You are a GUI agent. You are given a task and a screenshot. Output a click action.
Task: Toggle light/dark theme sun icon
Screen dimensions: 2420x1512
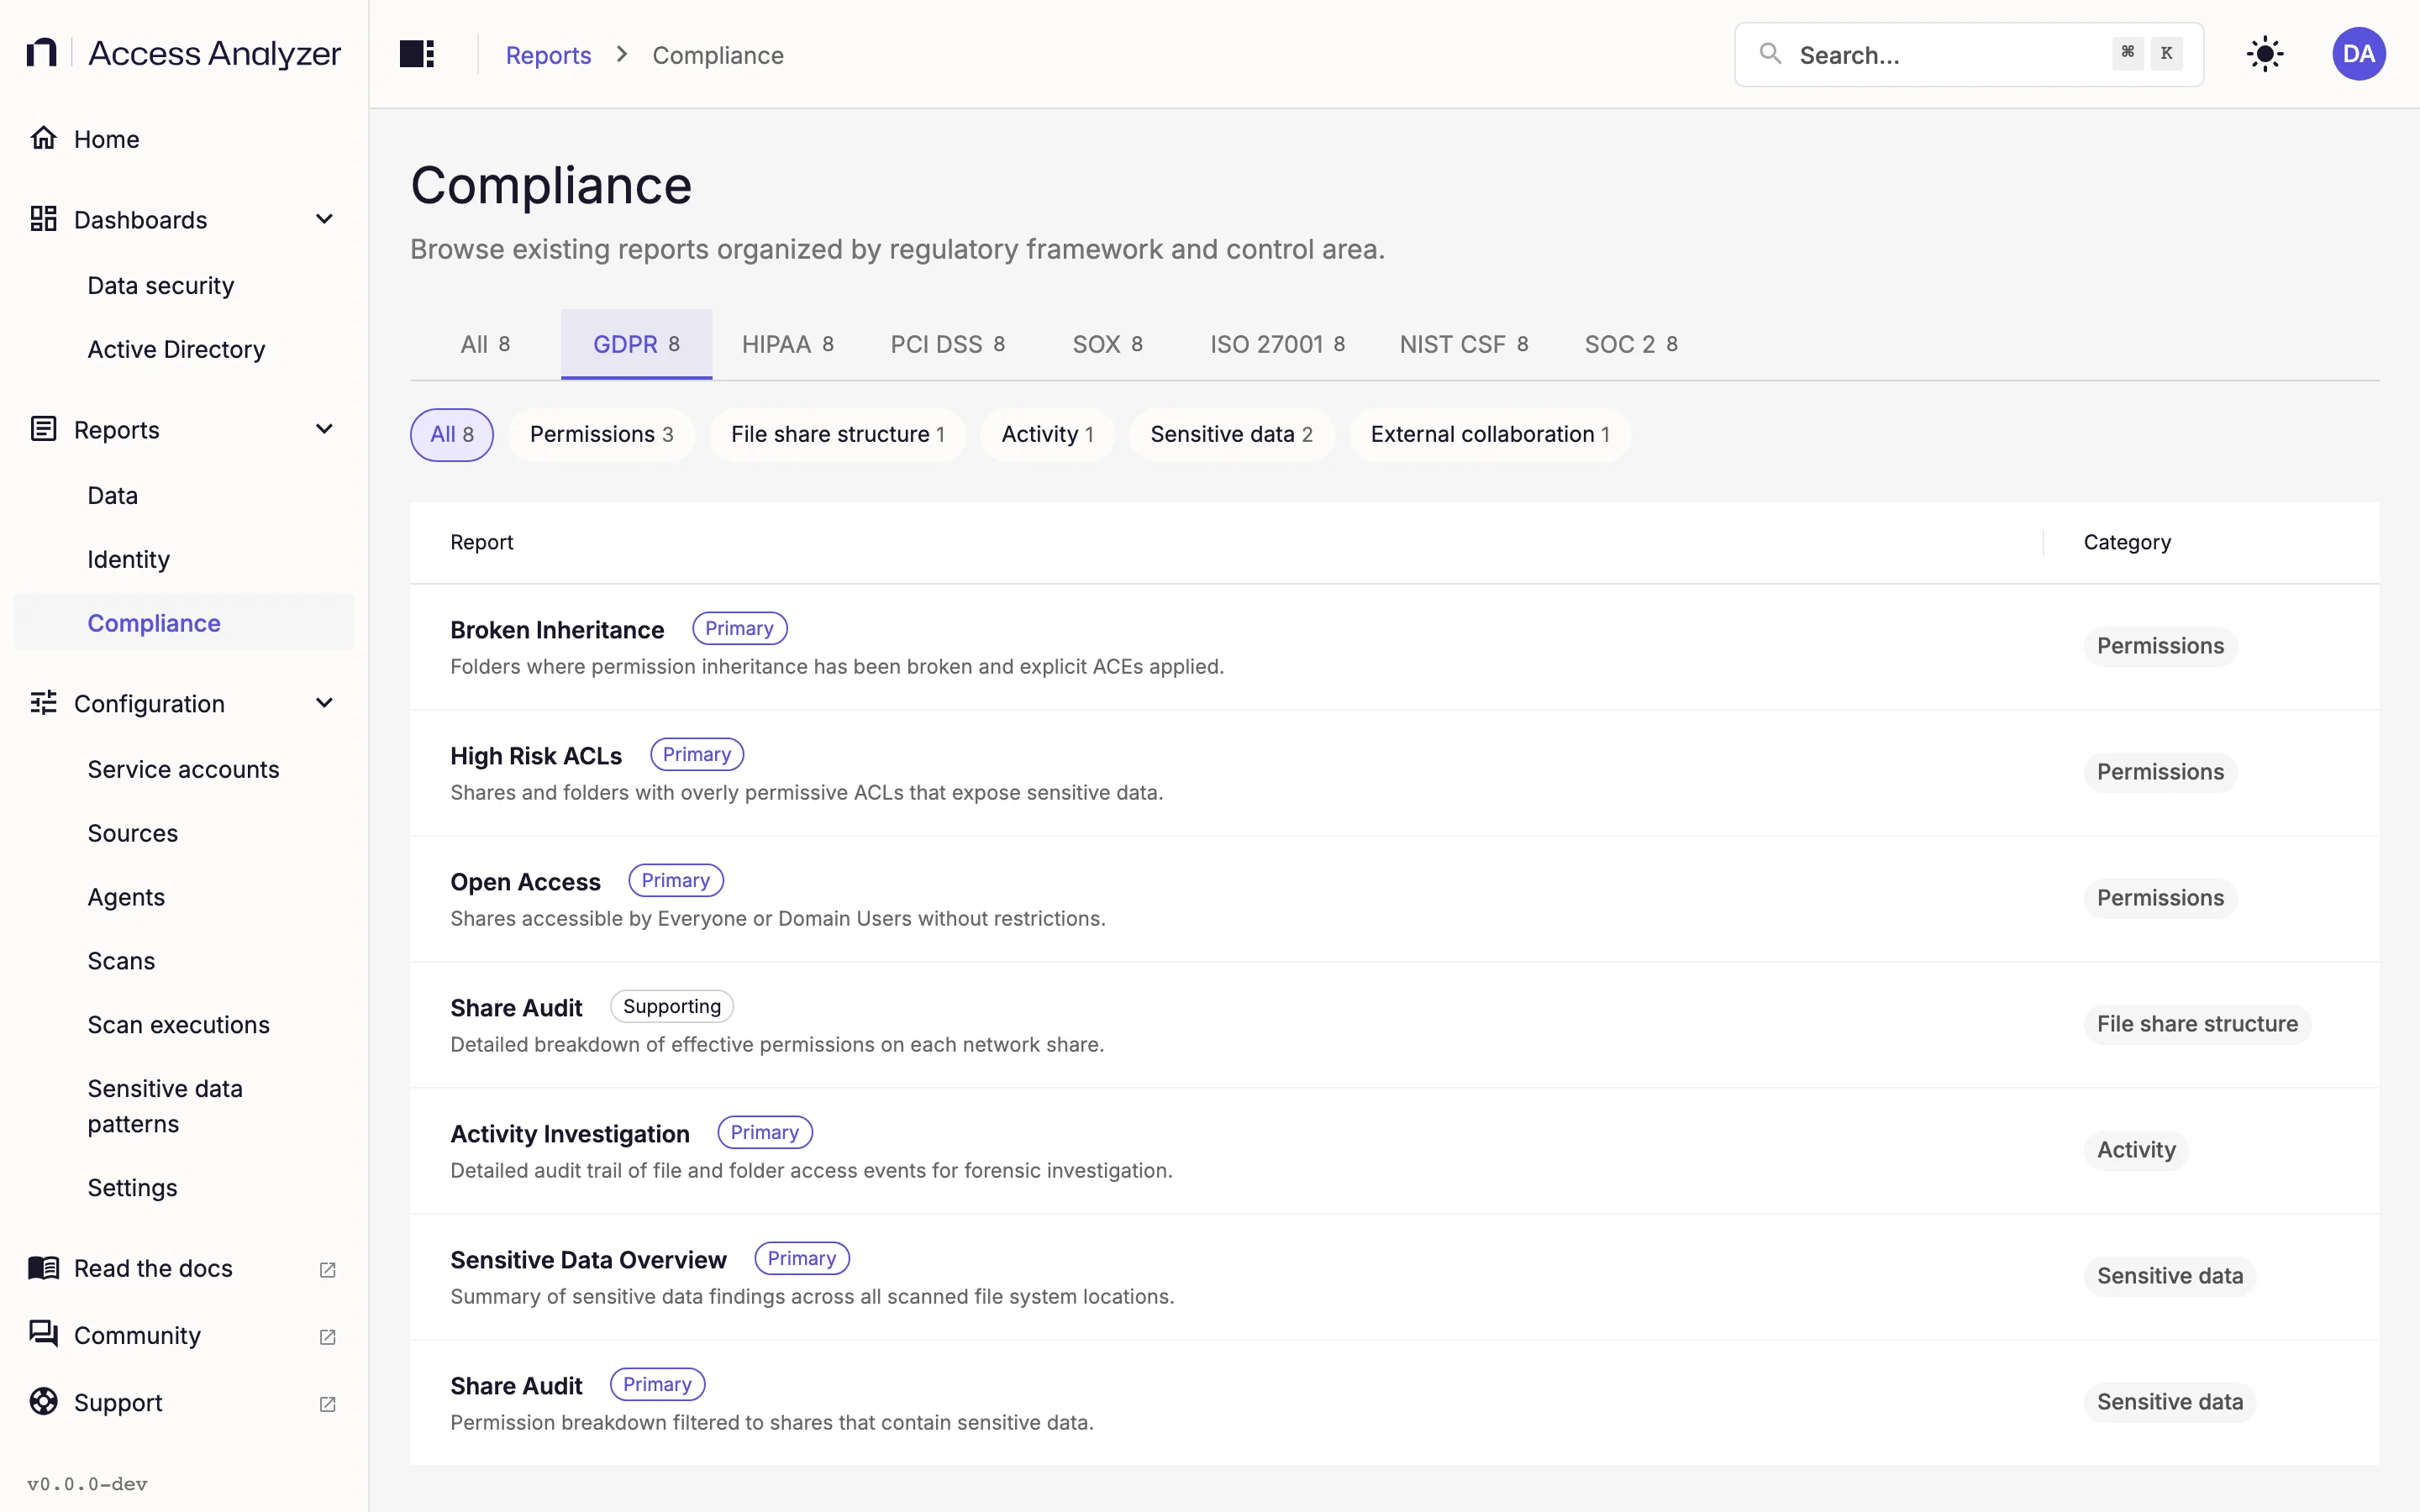click(2265, 54)
